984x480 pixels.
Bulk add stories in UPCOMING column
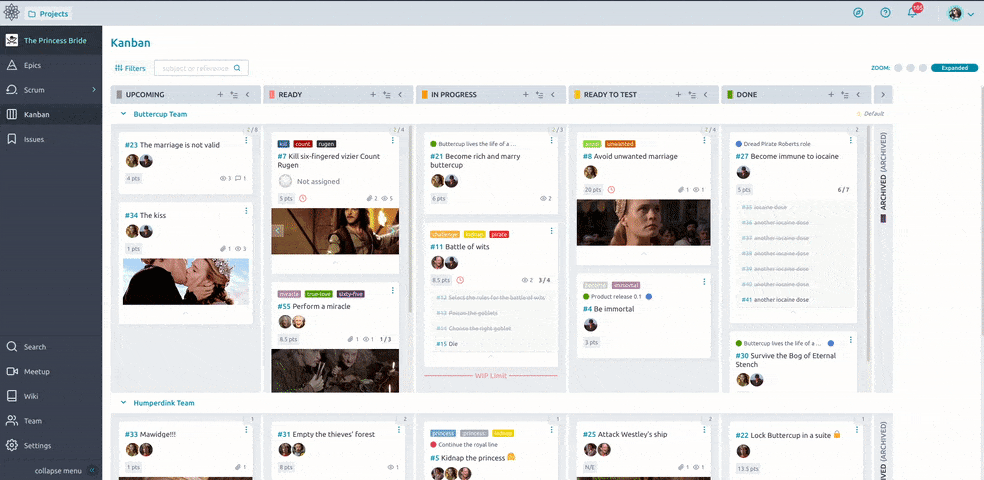(x=234, y=95)
